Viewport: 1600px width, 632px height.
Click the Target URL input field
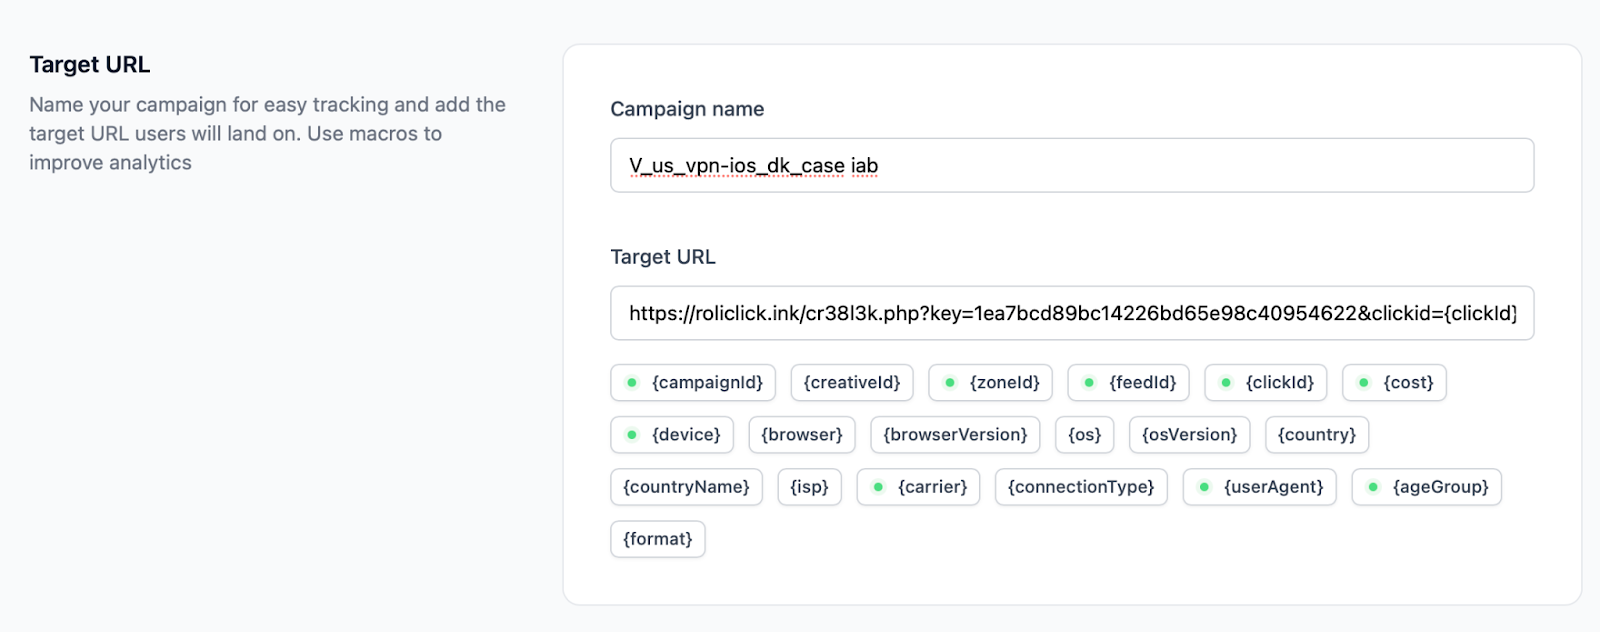tap(1071, 314)
